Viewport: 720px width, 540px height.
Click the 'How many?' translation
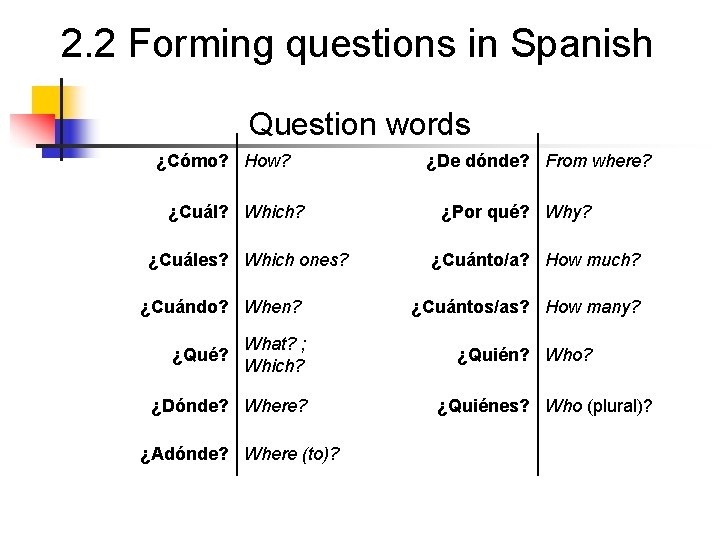click(x=593, y=308)
